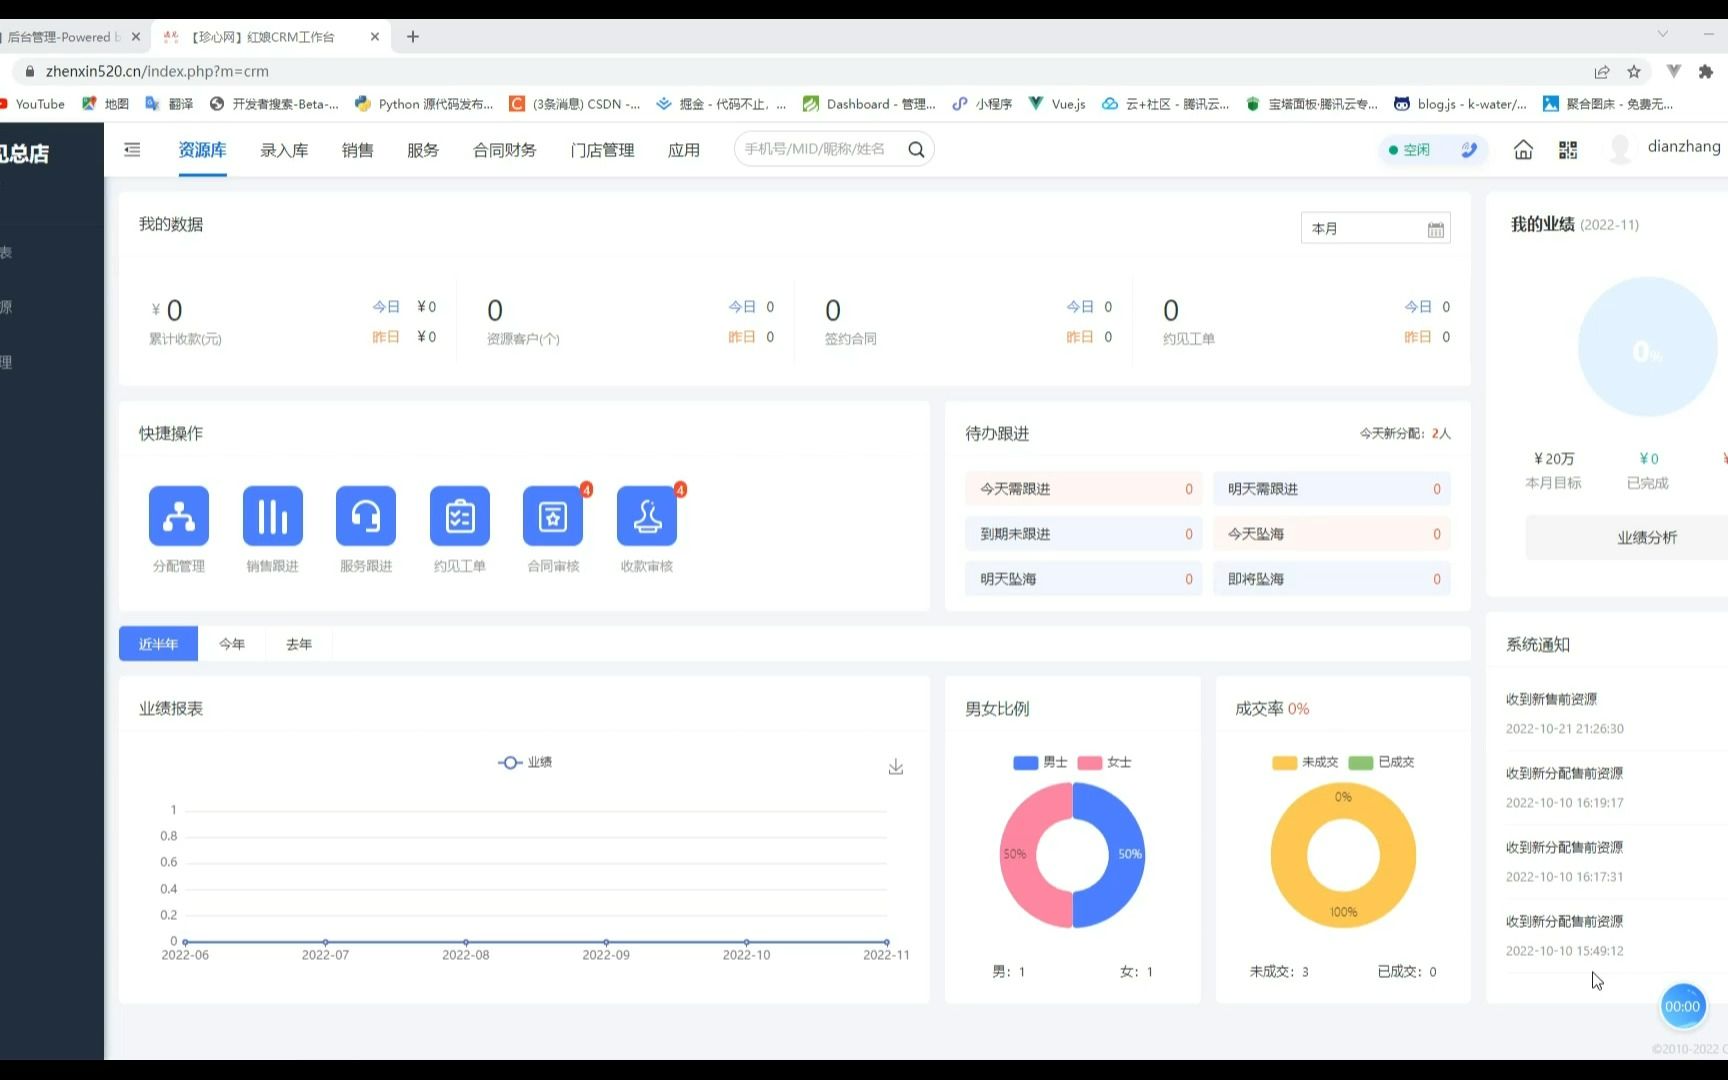The width and height of the screenshot is (1728, 1080).
Task: Open 明天需跟进 follow-up row
Action: 1332,489
